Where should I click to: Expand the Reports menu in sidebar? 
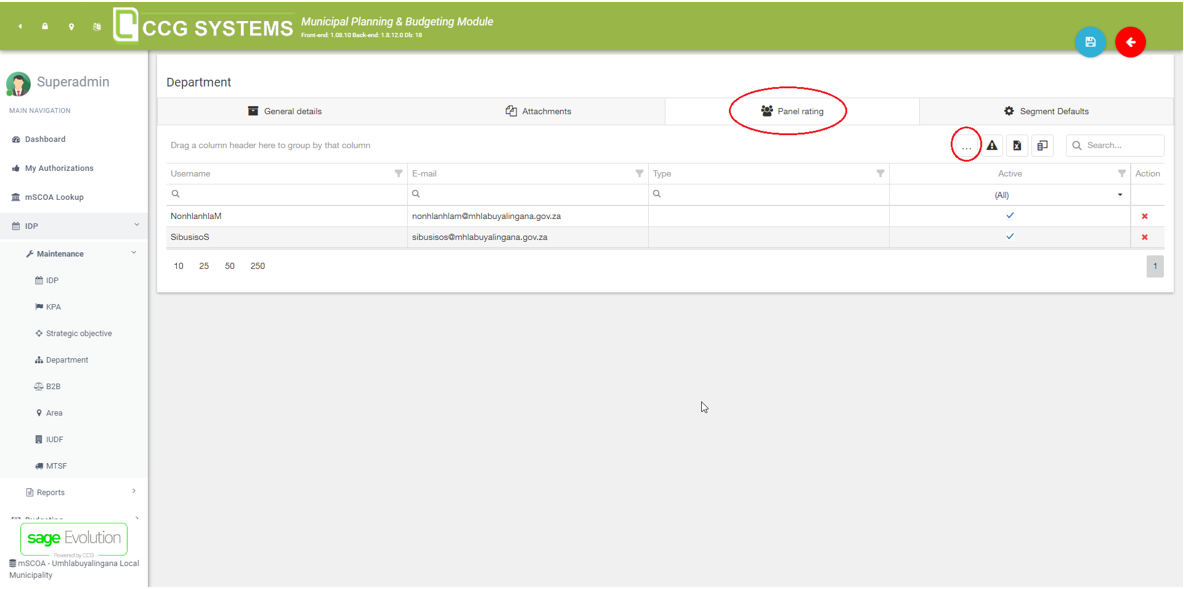(134, 492)
